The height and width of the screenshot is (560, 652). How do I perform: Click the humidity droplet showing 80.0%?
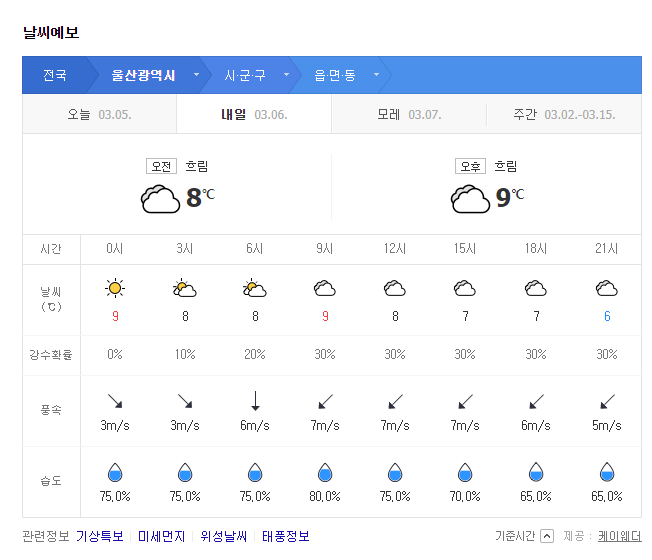[x=325, y=472]
